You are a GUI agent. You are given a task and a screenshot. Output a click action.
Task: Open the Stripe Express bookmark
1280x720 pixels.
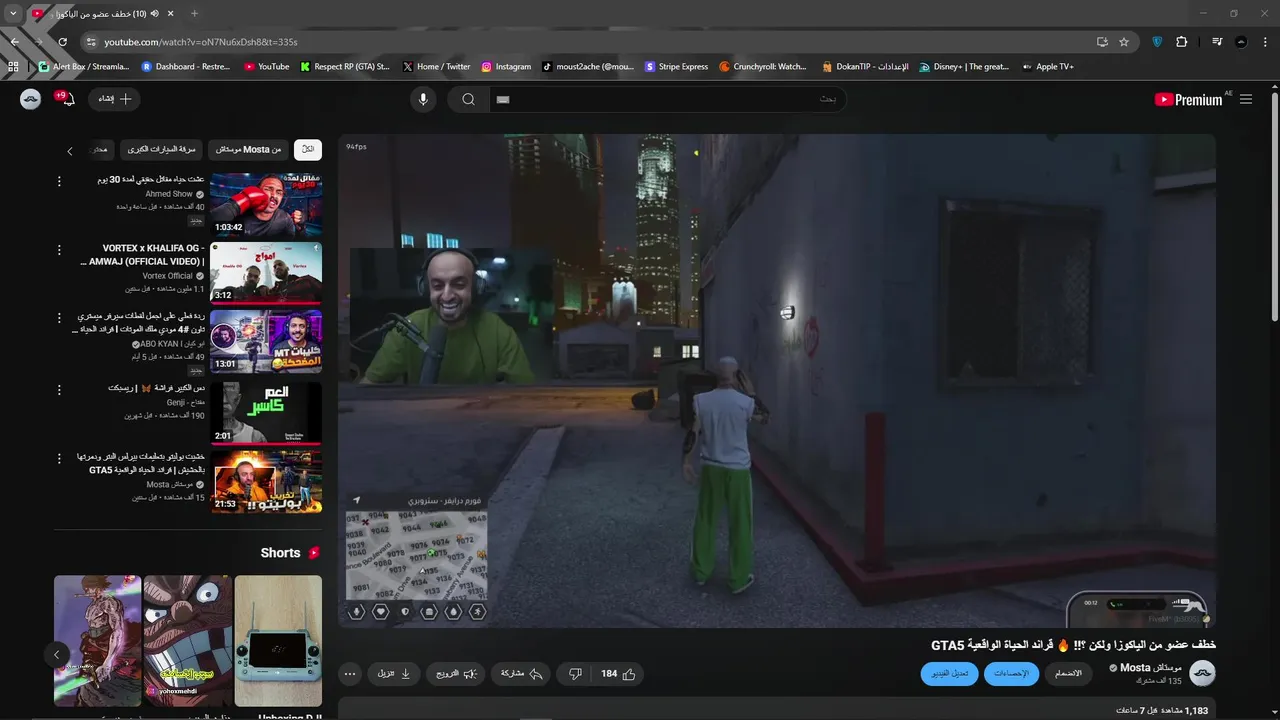(x=676, y=67)
